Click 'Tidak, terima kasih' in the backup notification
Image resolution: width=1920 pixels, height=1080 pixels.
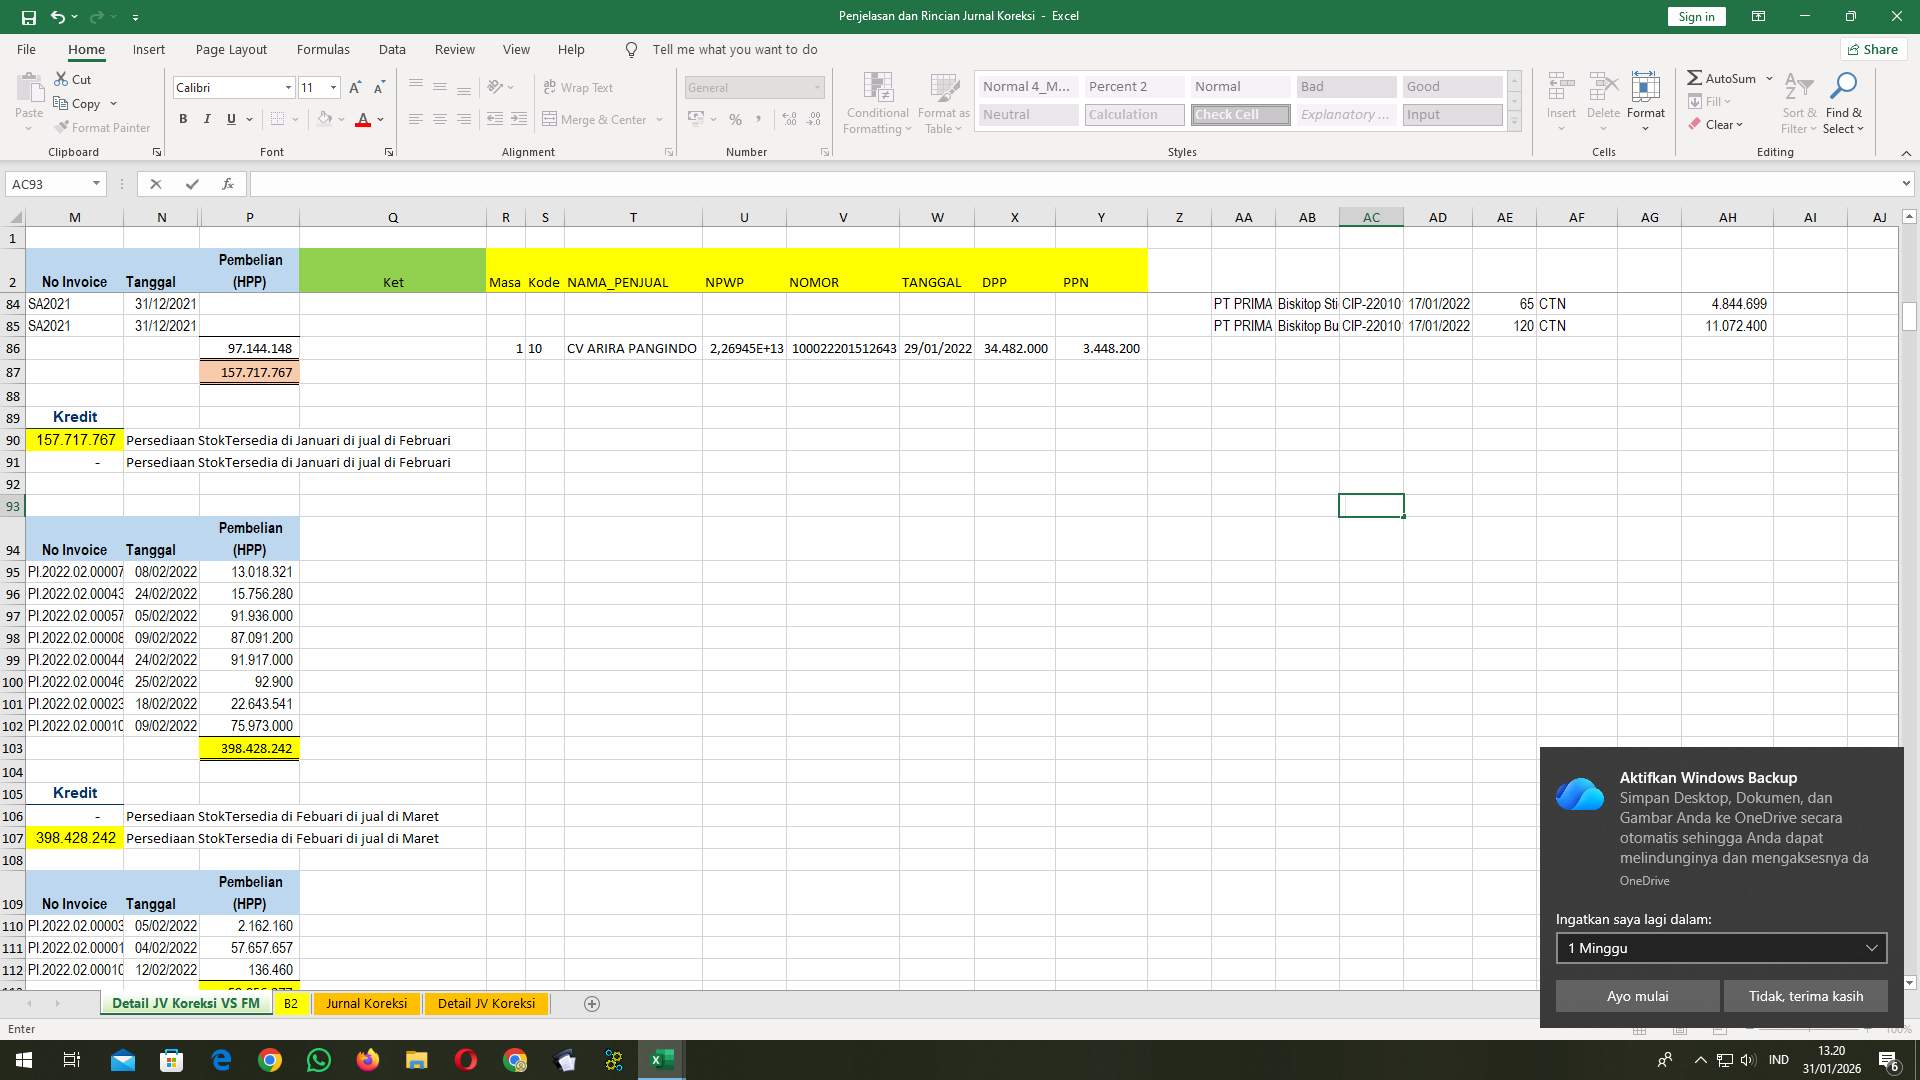coord(1805,996)
